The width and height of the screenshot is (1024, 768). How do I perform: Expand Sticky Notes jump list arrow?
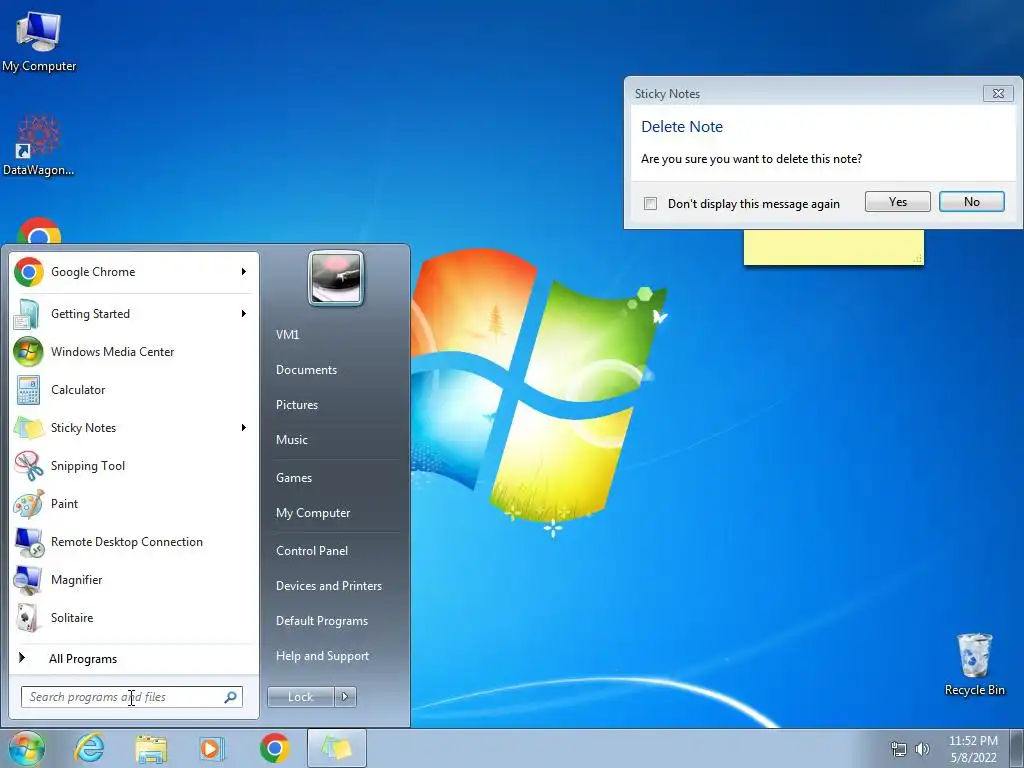(244, 428)
